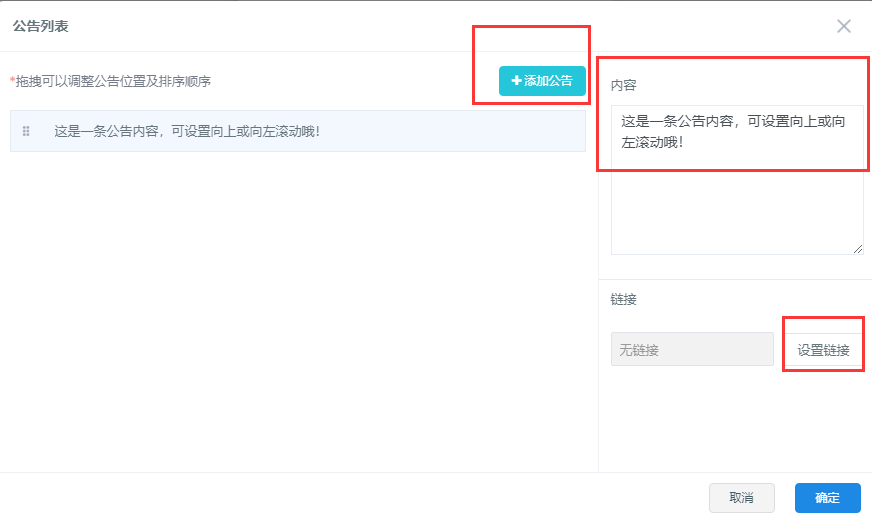This screenshot has height=522, width=872.
Task: Click the 链接 section label
Action: click(x=623, y=299)
